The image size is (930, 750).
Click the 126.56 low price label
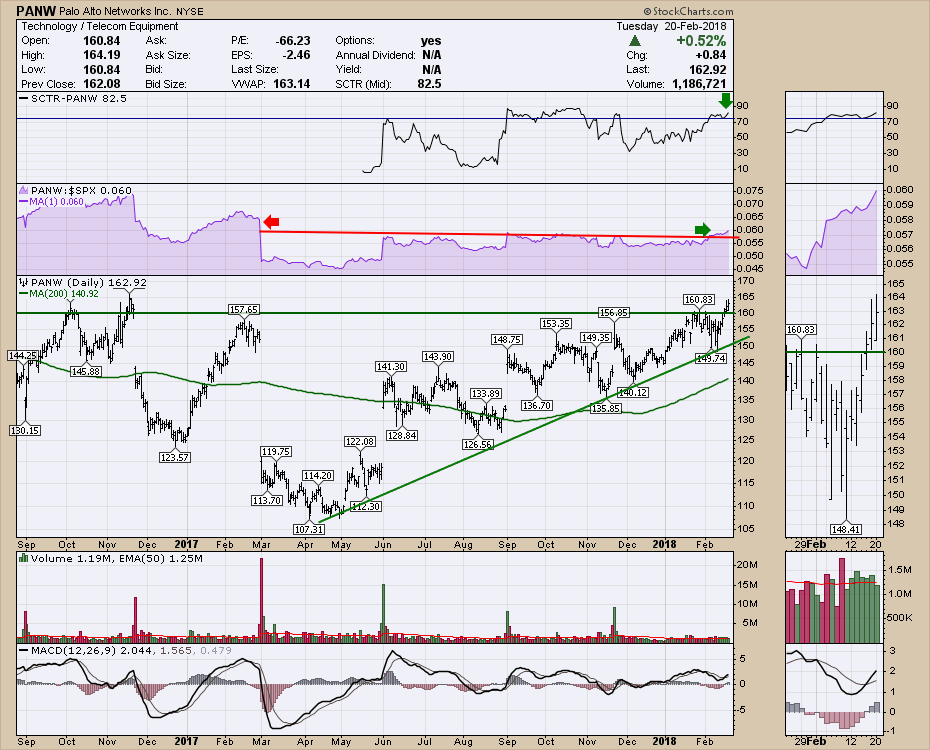477,444
